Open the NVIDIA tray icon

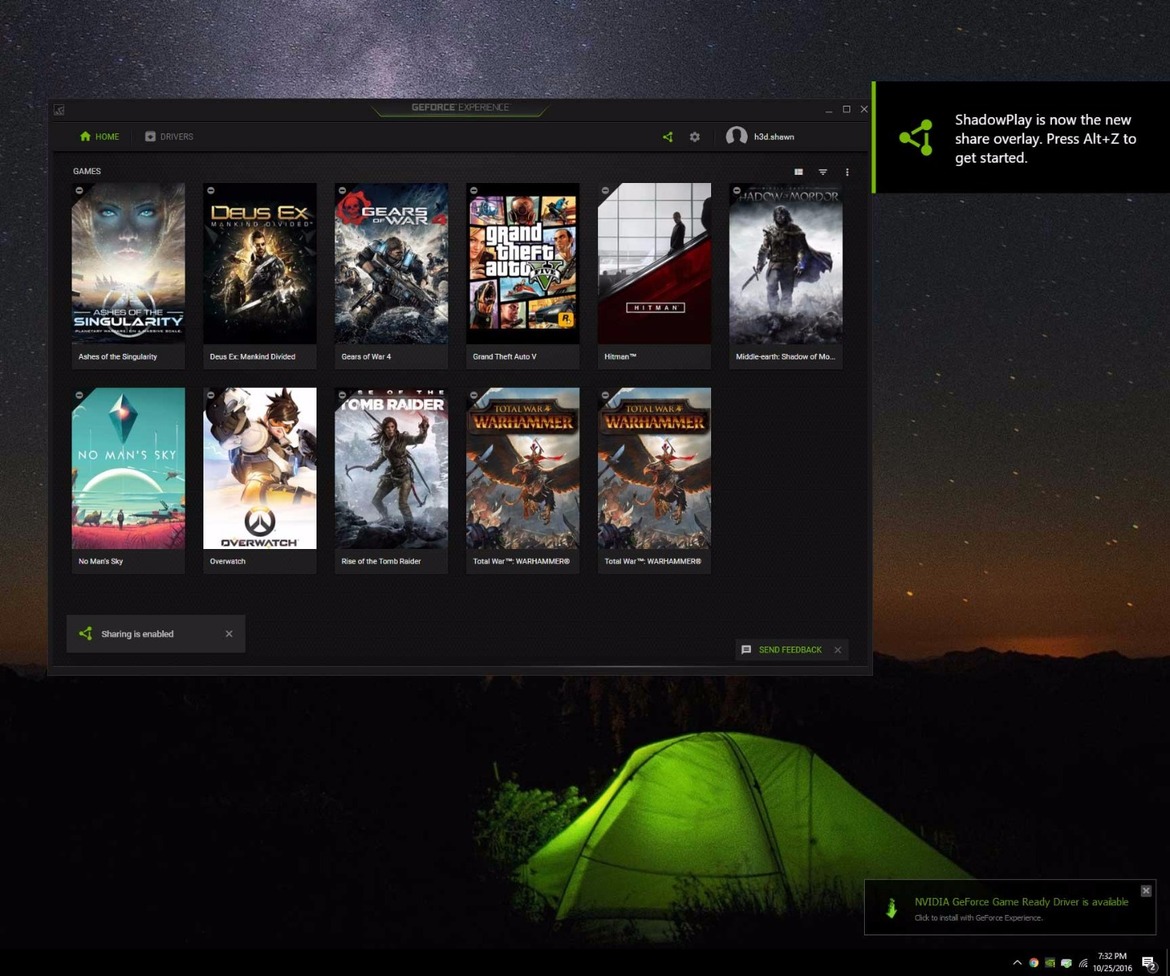(1050, 963)
